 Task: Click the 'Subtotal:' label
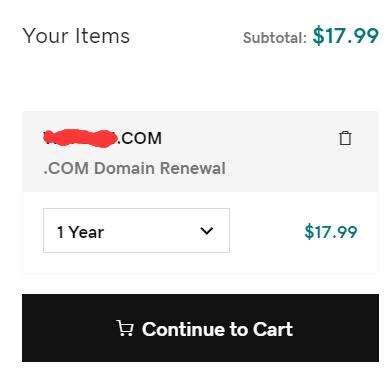(x=275, y=38)
